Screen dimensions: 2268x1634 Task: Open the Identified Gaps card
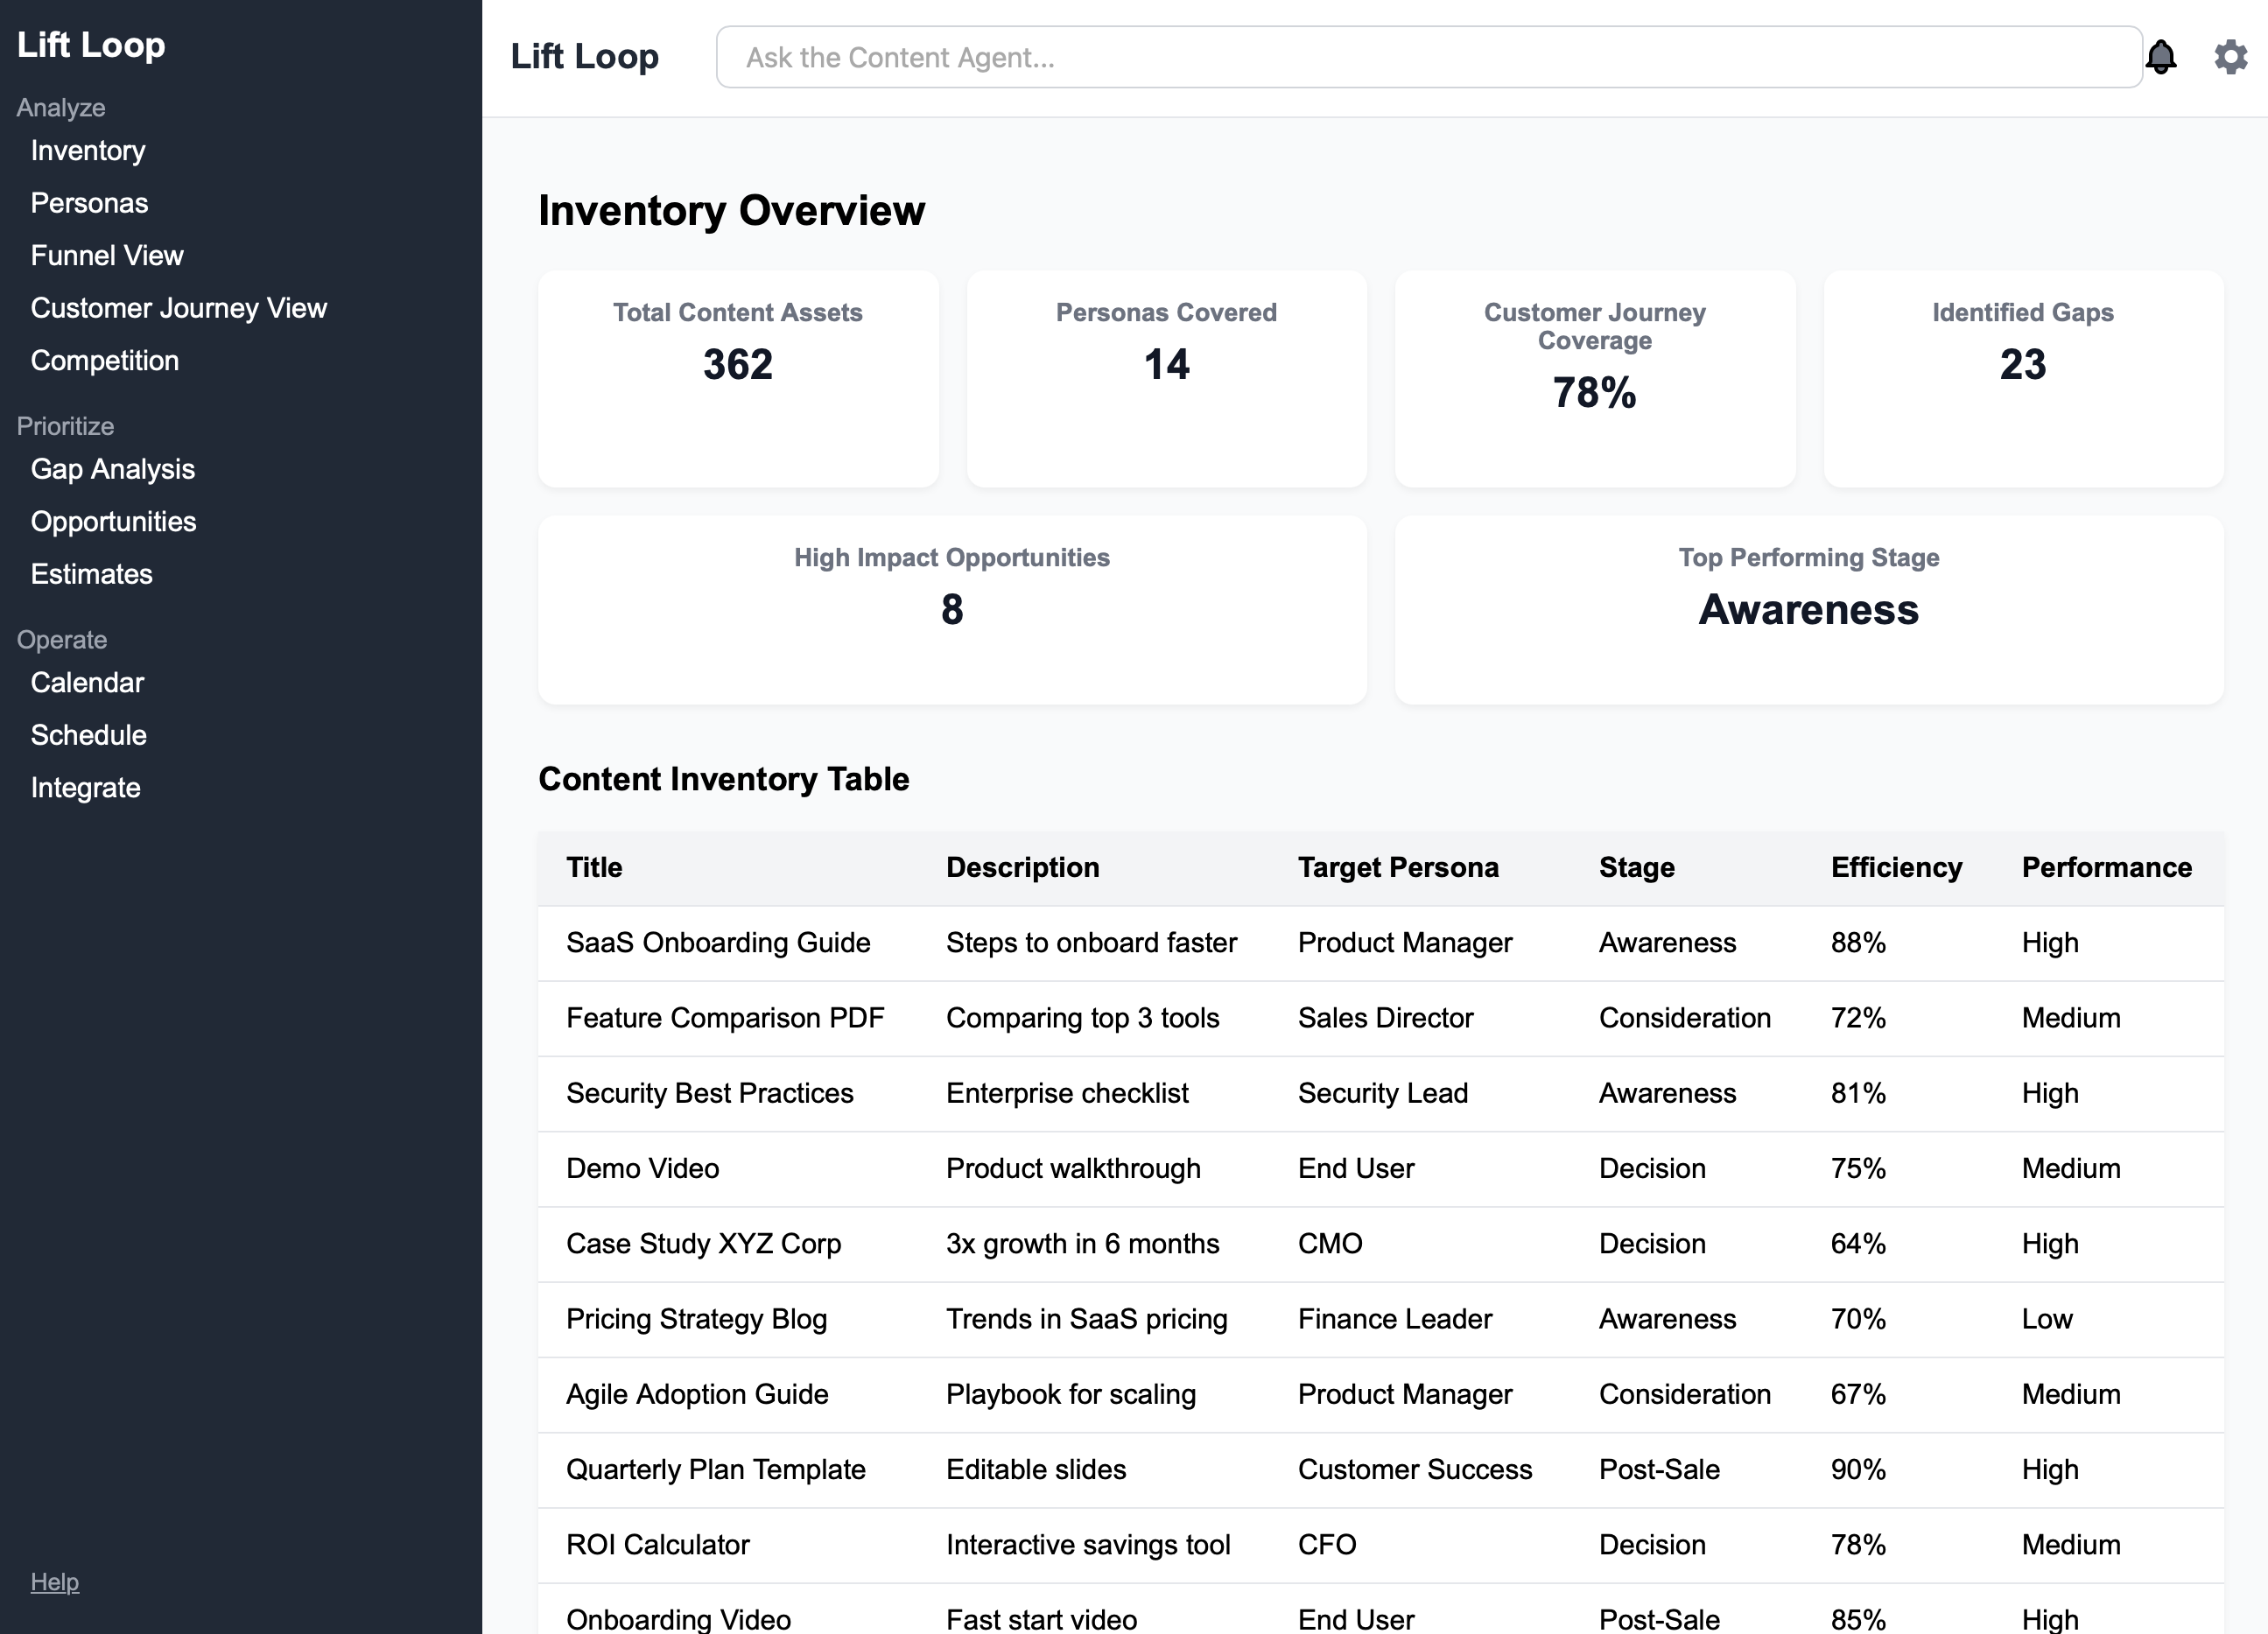pos(2022,379)
